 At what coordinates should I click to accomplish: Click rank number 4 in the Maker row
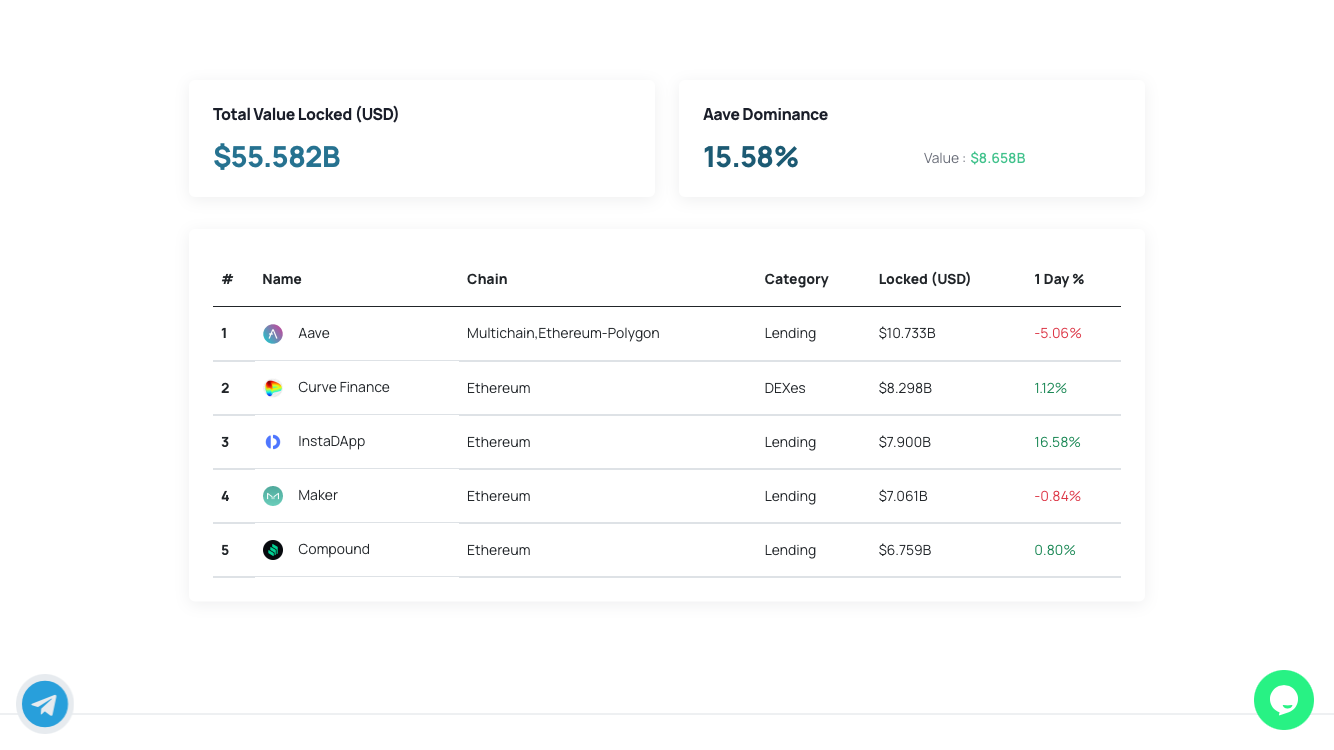click(225, 496)
